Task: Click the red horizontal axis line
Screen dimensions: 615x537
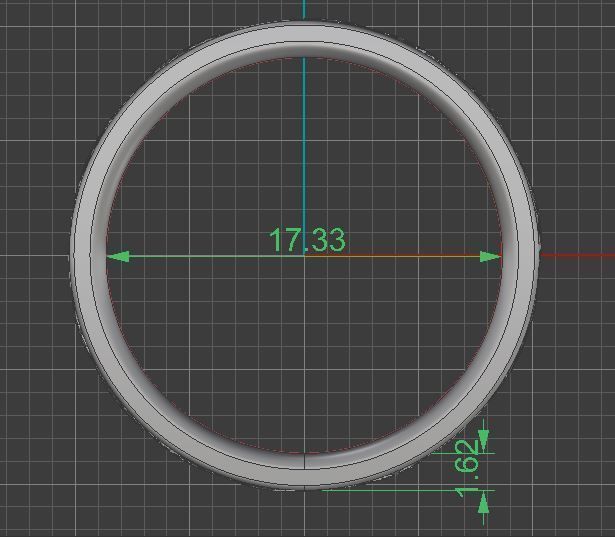Action: (577, 255)
